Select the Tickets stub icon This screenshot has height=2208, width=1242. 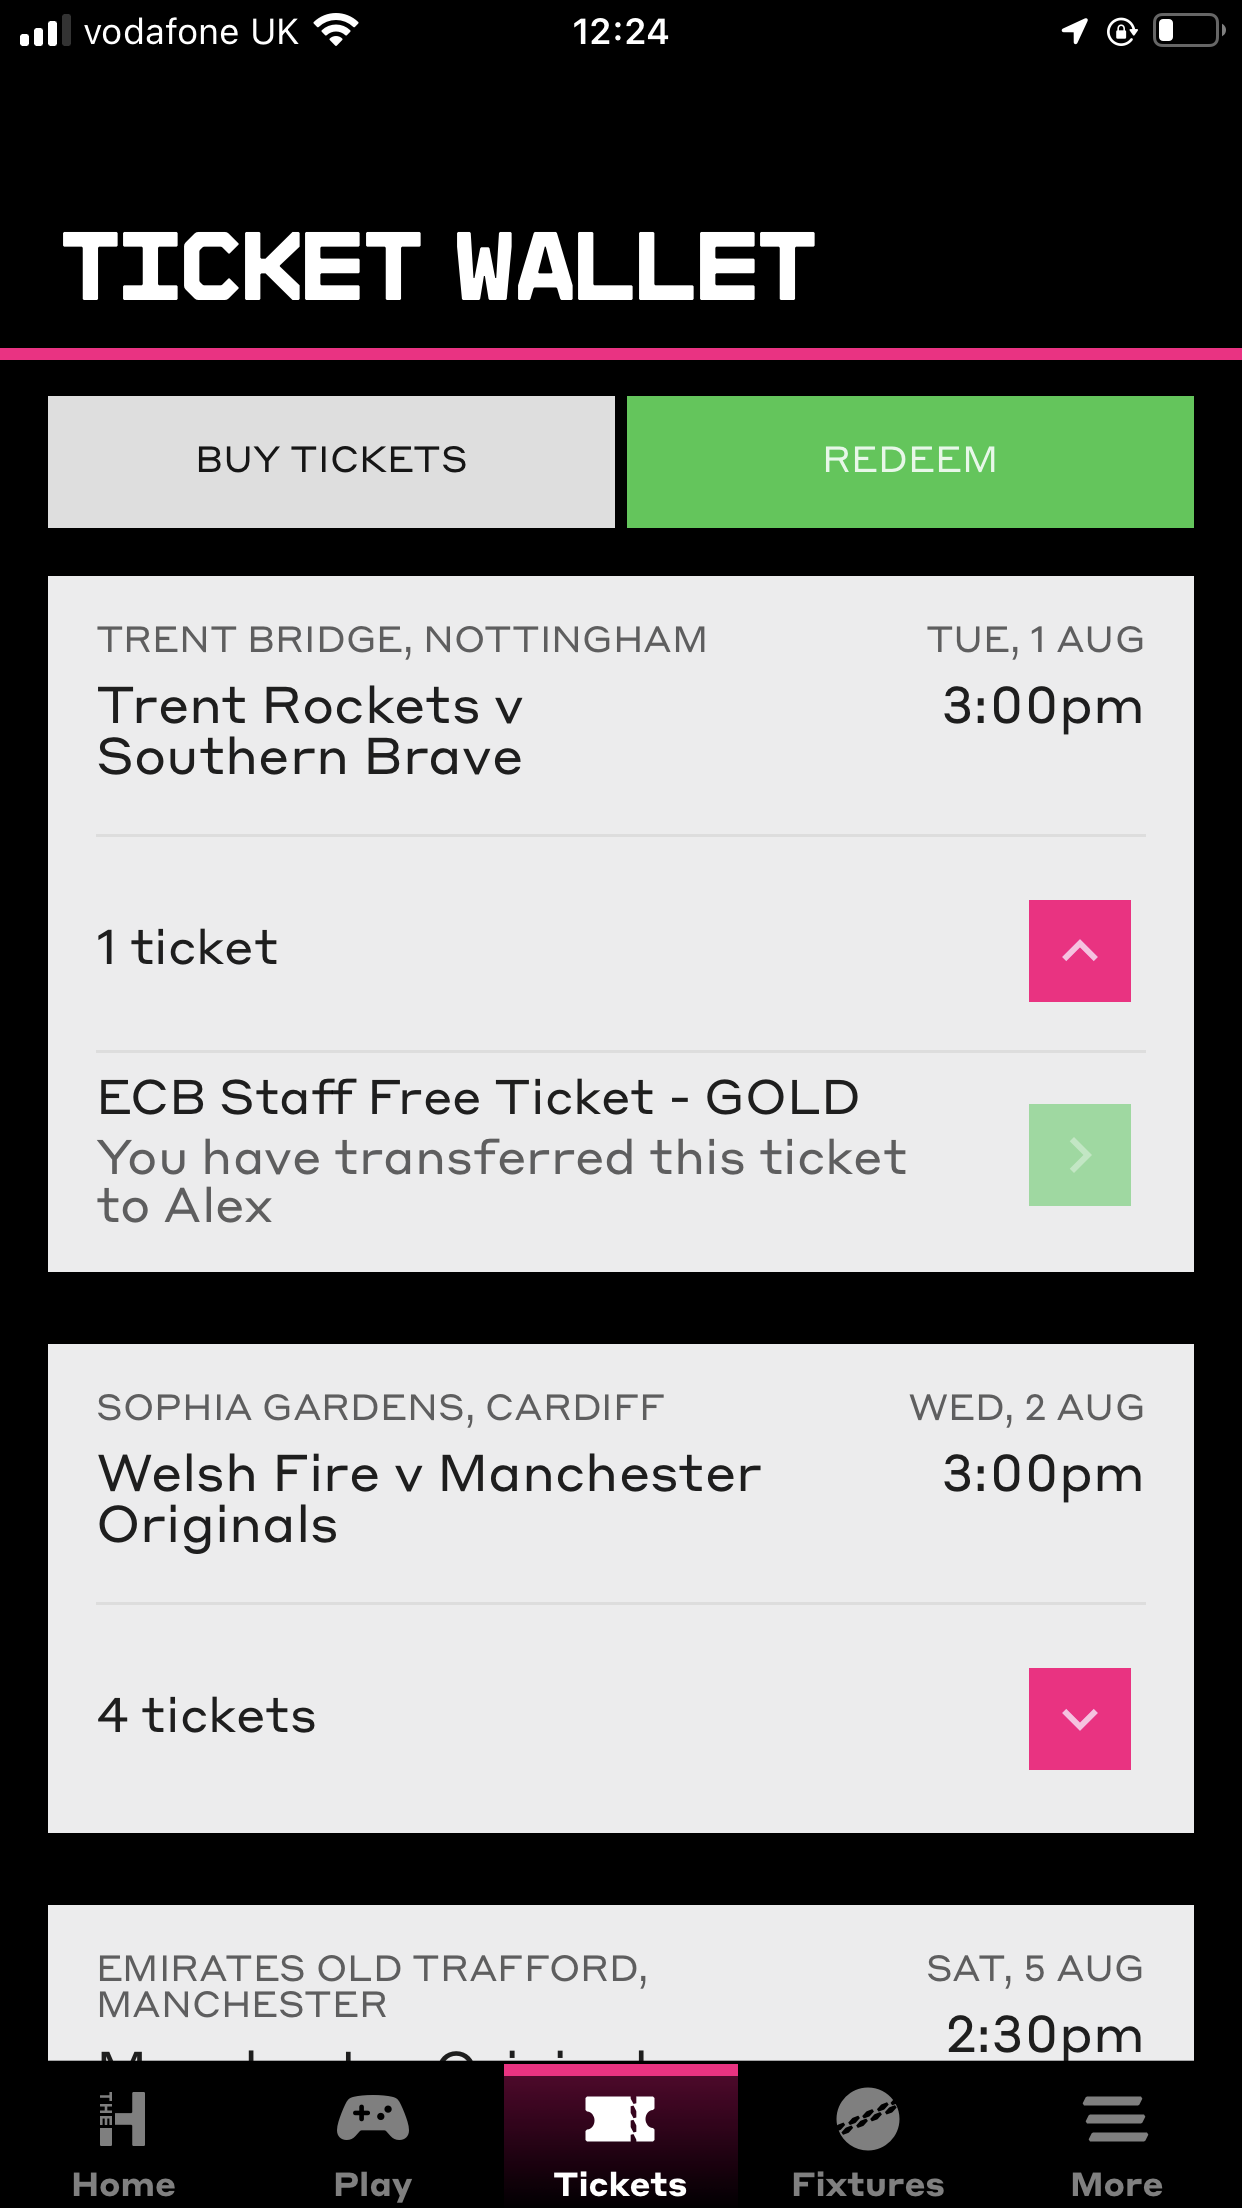click(x=620, y=2119)
